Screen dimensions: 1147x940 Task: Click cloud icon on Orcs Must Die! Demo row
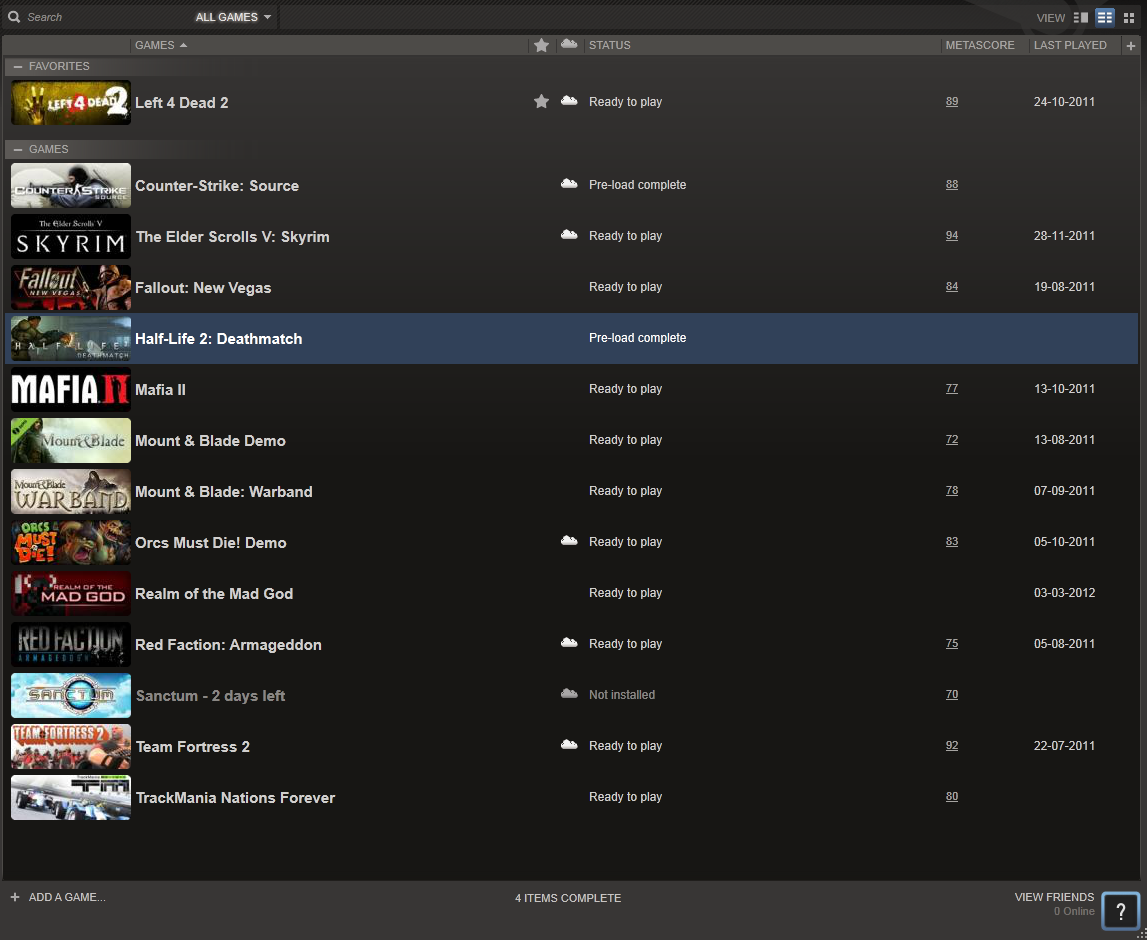(x=569, y=541)
